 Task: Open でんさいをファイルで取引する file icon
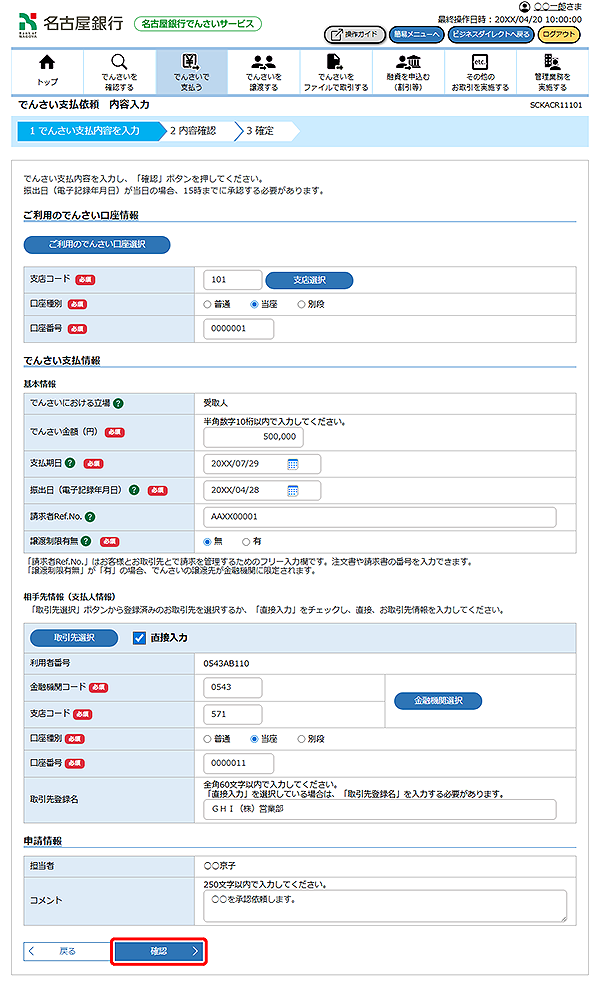pos(335,72)
